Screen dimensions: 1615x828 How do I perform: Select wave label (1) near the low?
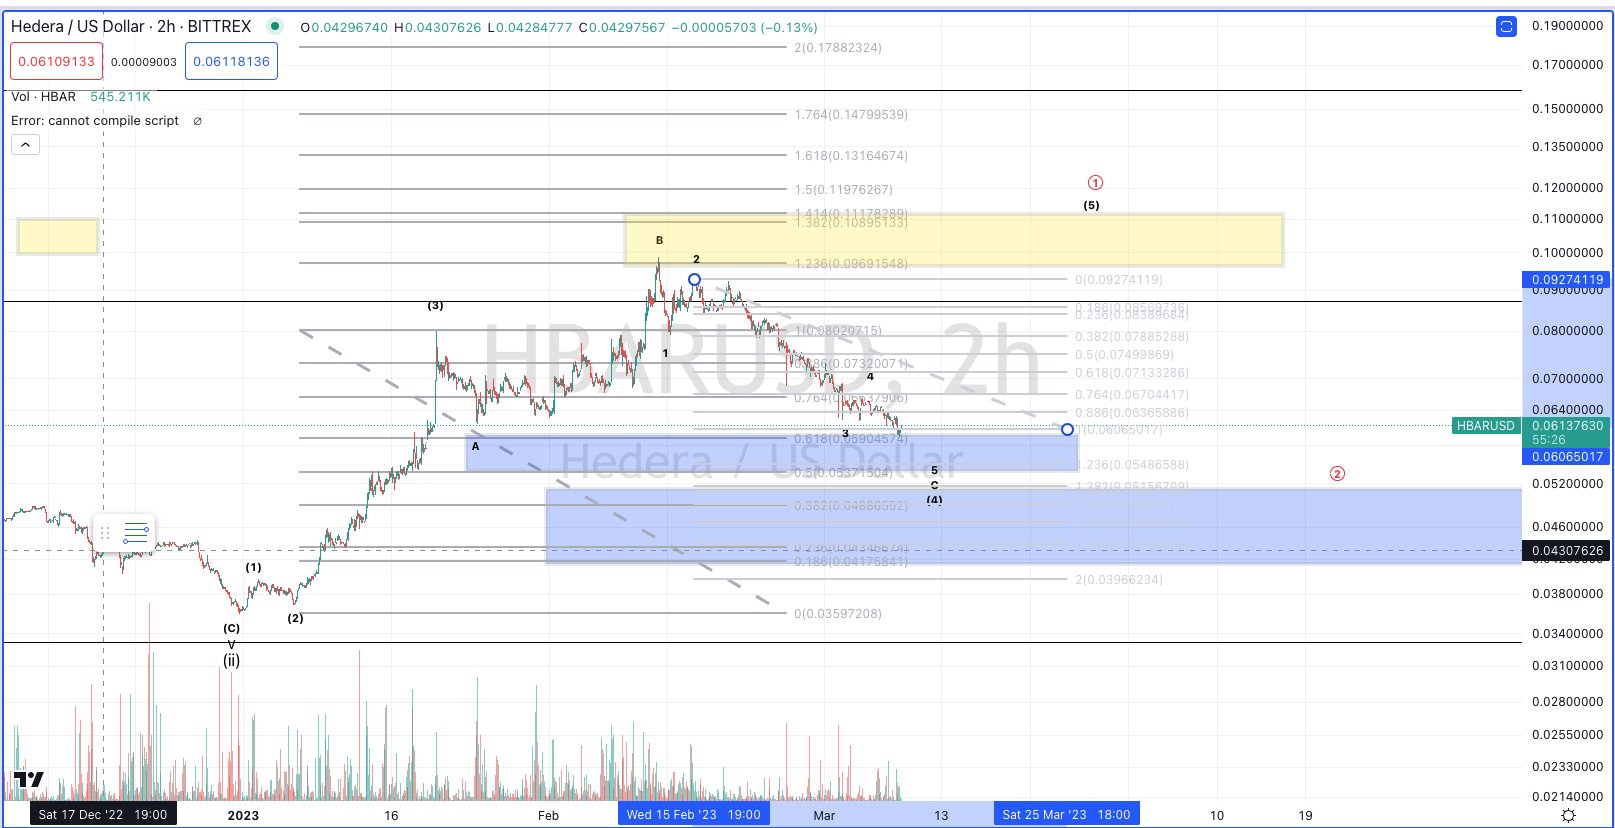254,567
